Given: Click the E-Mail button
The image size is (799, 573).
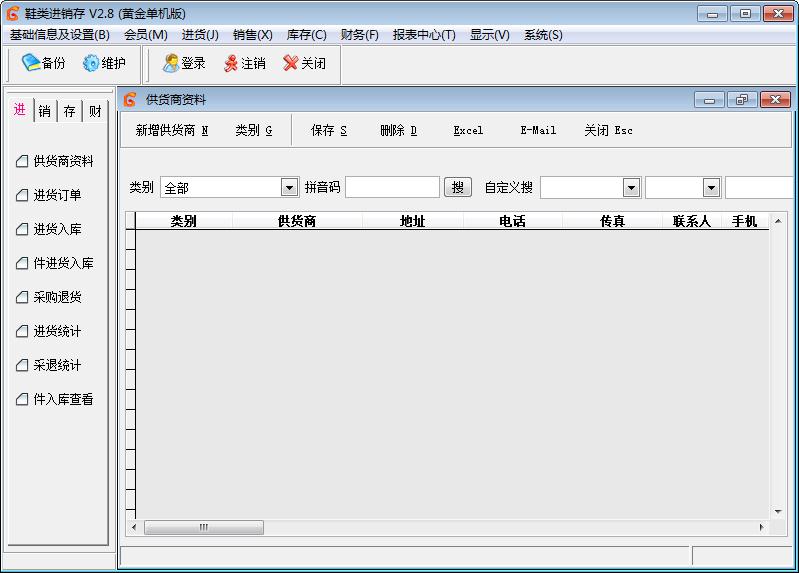Looking at the screenshot, I should pyautogui.click(x=538, y=131).
